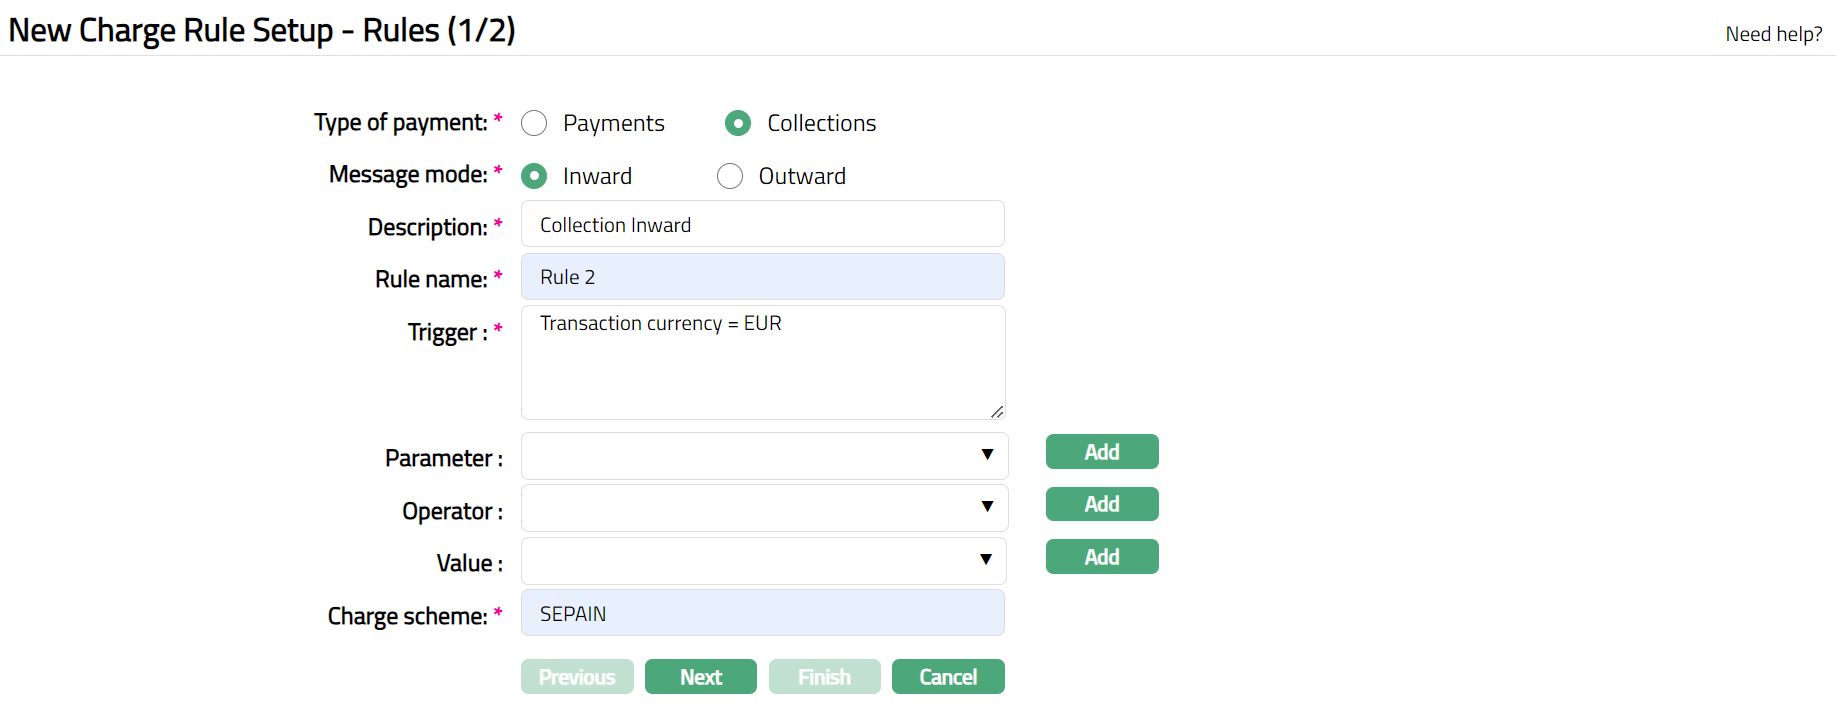1836x703 pixels.
Task: Proceed with the Next button
Action: (x=700, y=677)
